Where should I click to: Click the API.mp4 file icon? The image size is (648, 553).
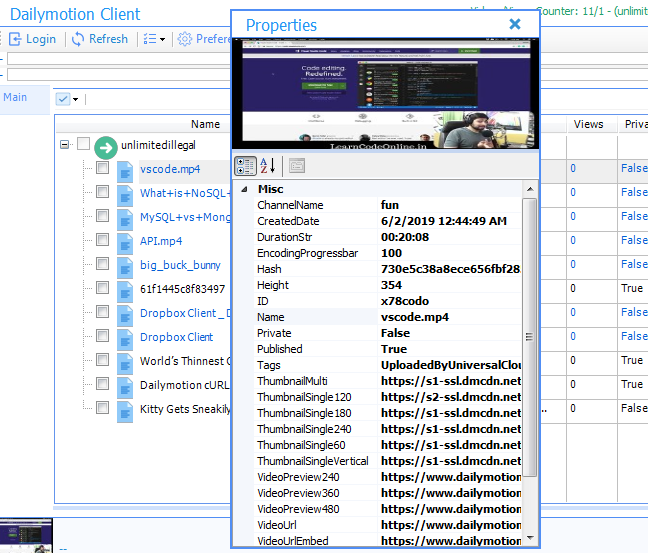[x=125, y=243]
